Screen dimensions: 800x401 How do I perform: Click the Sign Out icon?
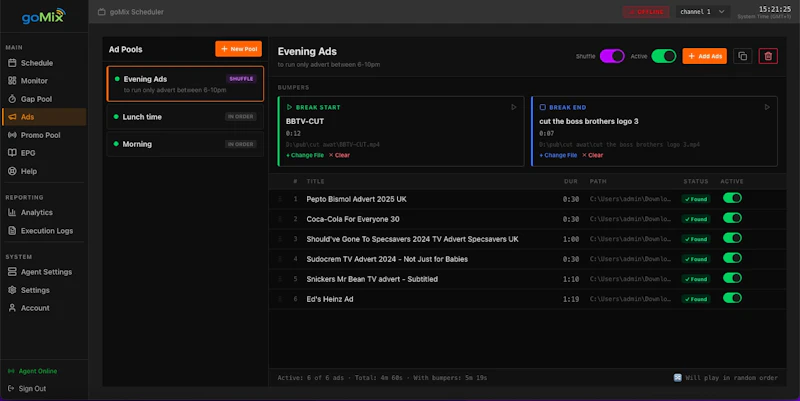11,388
